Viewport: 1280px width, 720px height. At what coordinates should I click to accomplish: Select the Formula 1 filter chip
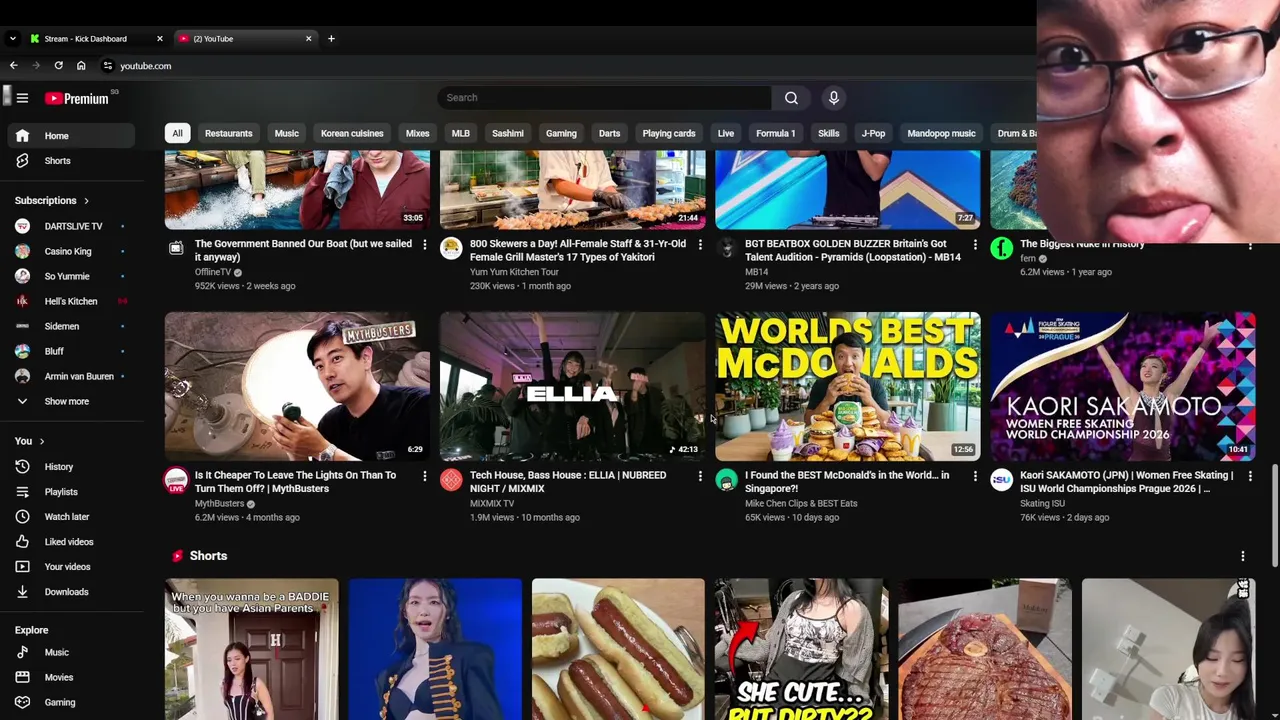pos(775,133)
